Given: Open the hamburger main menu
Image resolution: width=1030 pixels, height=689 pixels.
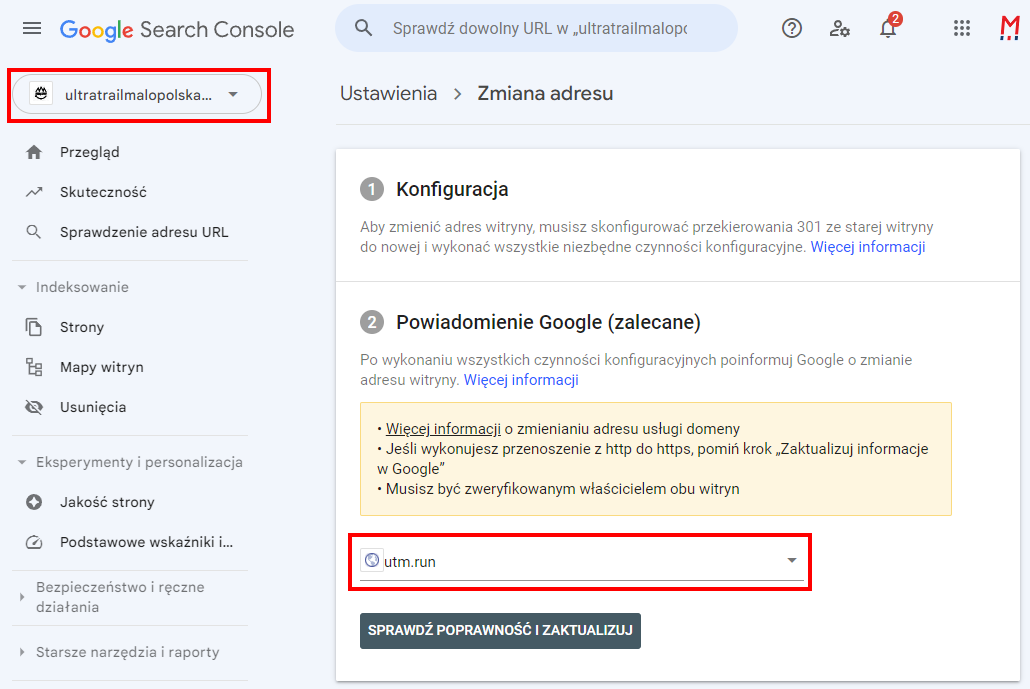Looking at the screenshot, I should (32, 29).
